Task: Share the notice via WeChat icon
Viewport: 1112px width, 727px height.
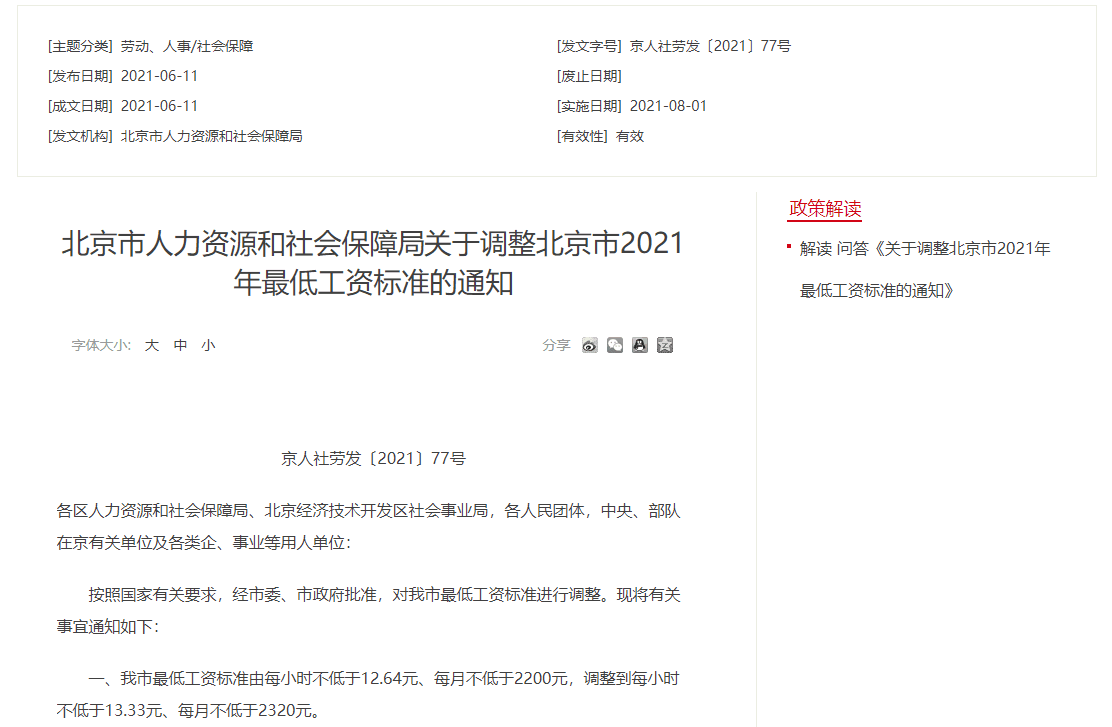Action: tap(615, 345)
